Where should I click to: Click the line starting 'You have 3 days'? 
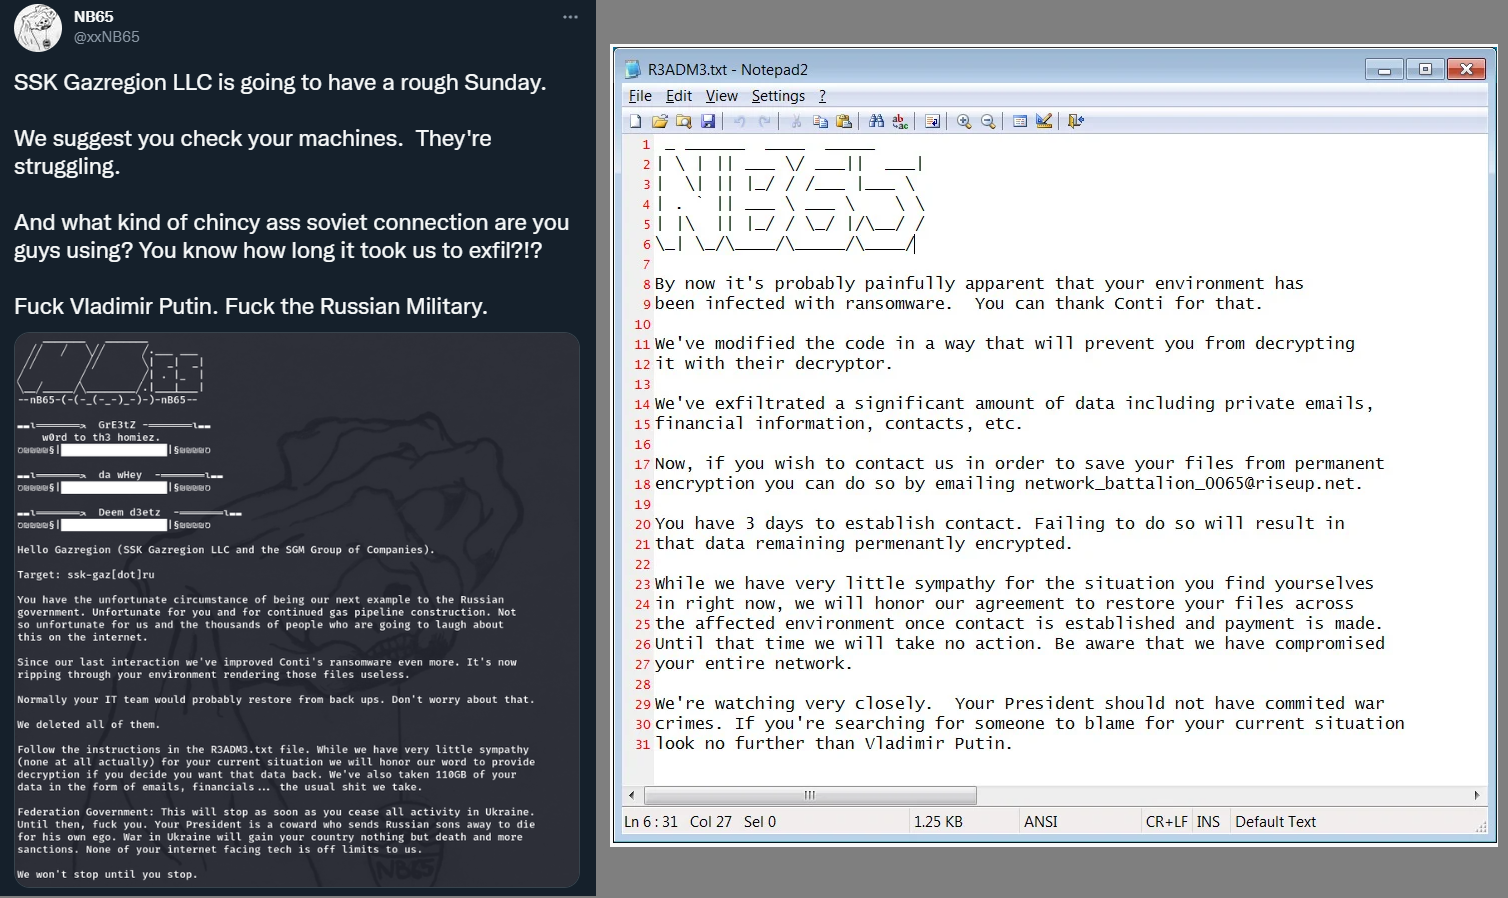click(1000, 524)
